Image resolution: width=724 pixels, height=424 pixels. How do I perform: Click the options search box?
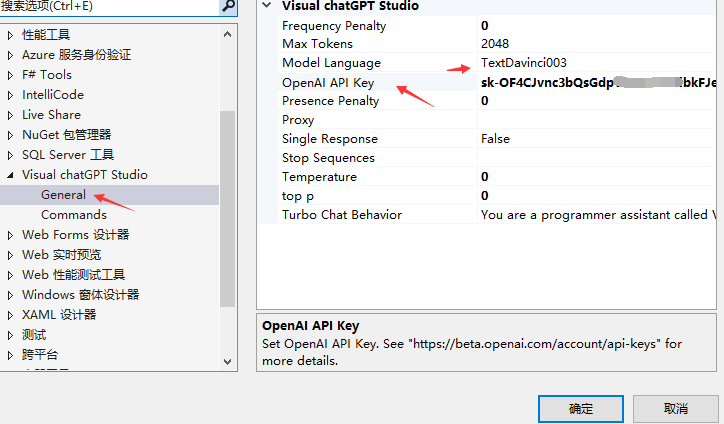pyautogui.click(x=105, y=6)
